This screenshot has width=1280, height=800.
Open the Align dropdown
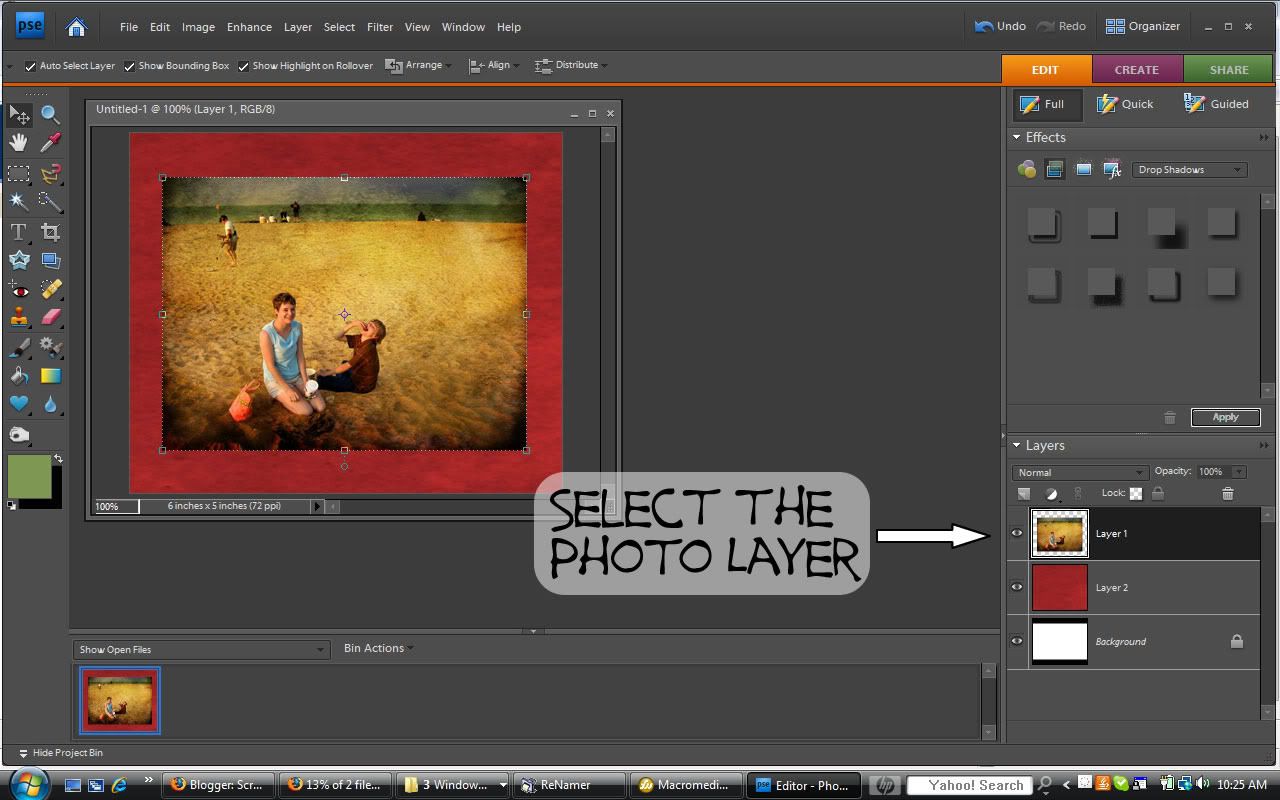point(493,65)
